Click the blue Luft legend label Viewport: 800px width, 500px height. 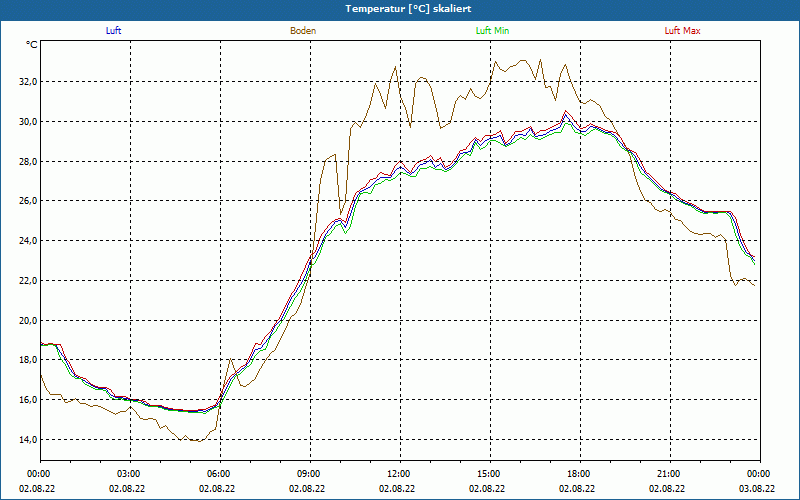point(113,31)
